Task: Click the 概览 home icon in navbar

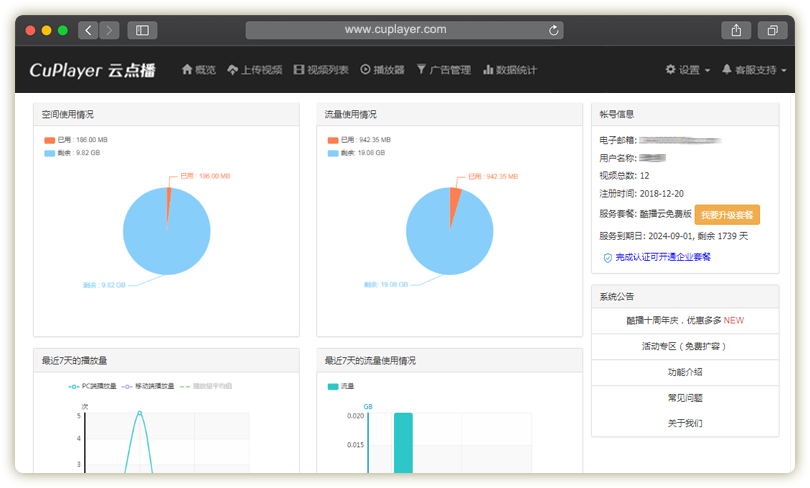Action: pyautogui.click(x=187, y=70)
